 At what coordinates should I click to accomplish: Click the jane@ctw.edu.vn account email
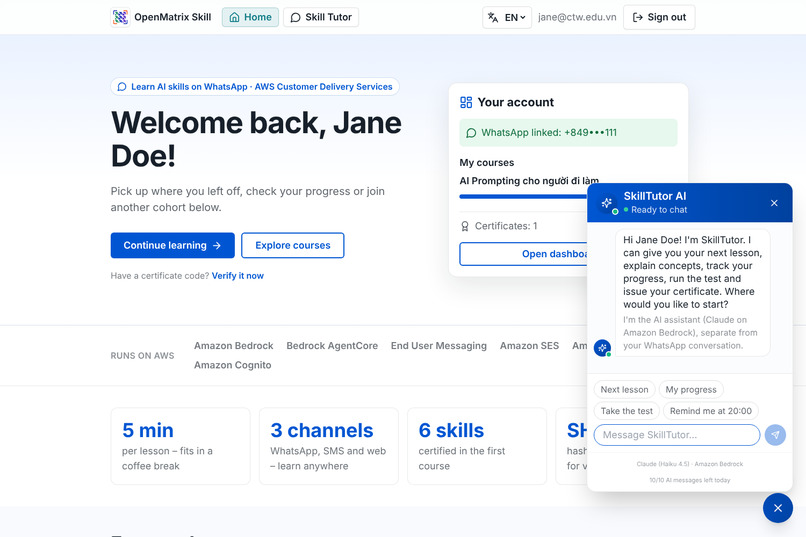[x=577, y=17]
